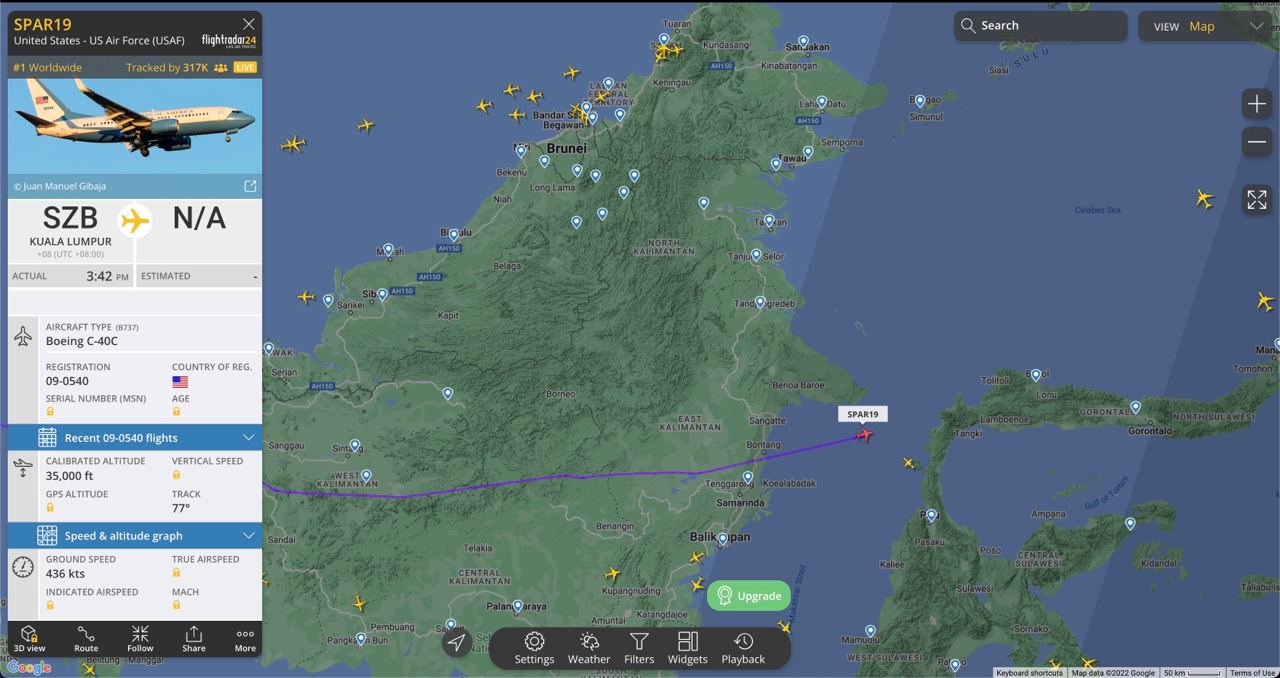
Task: Click the Google logo on the map
Action: click(x=28, y=668)
